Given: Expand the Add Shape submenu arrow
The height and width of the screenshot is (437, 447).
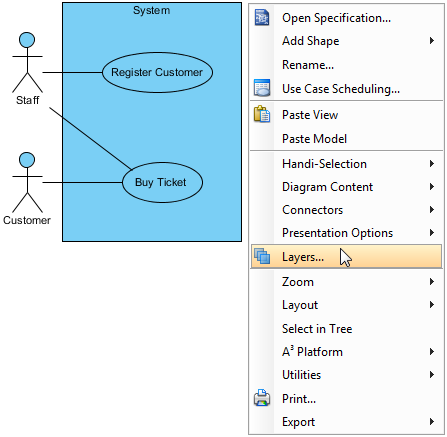Looking at the screenshot, I should pos(432,41).
